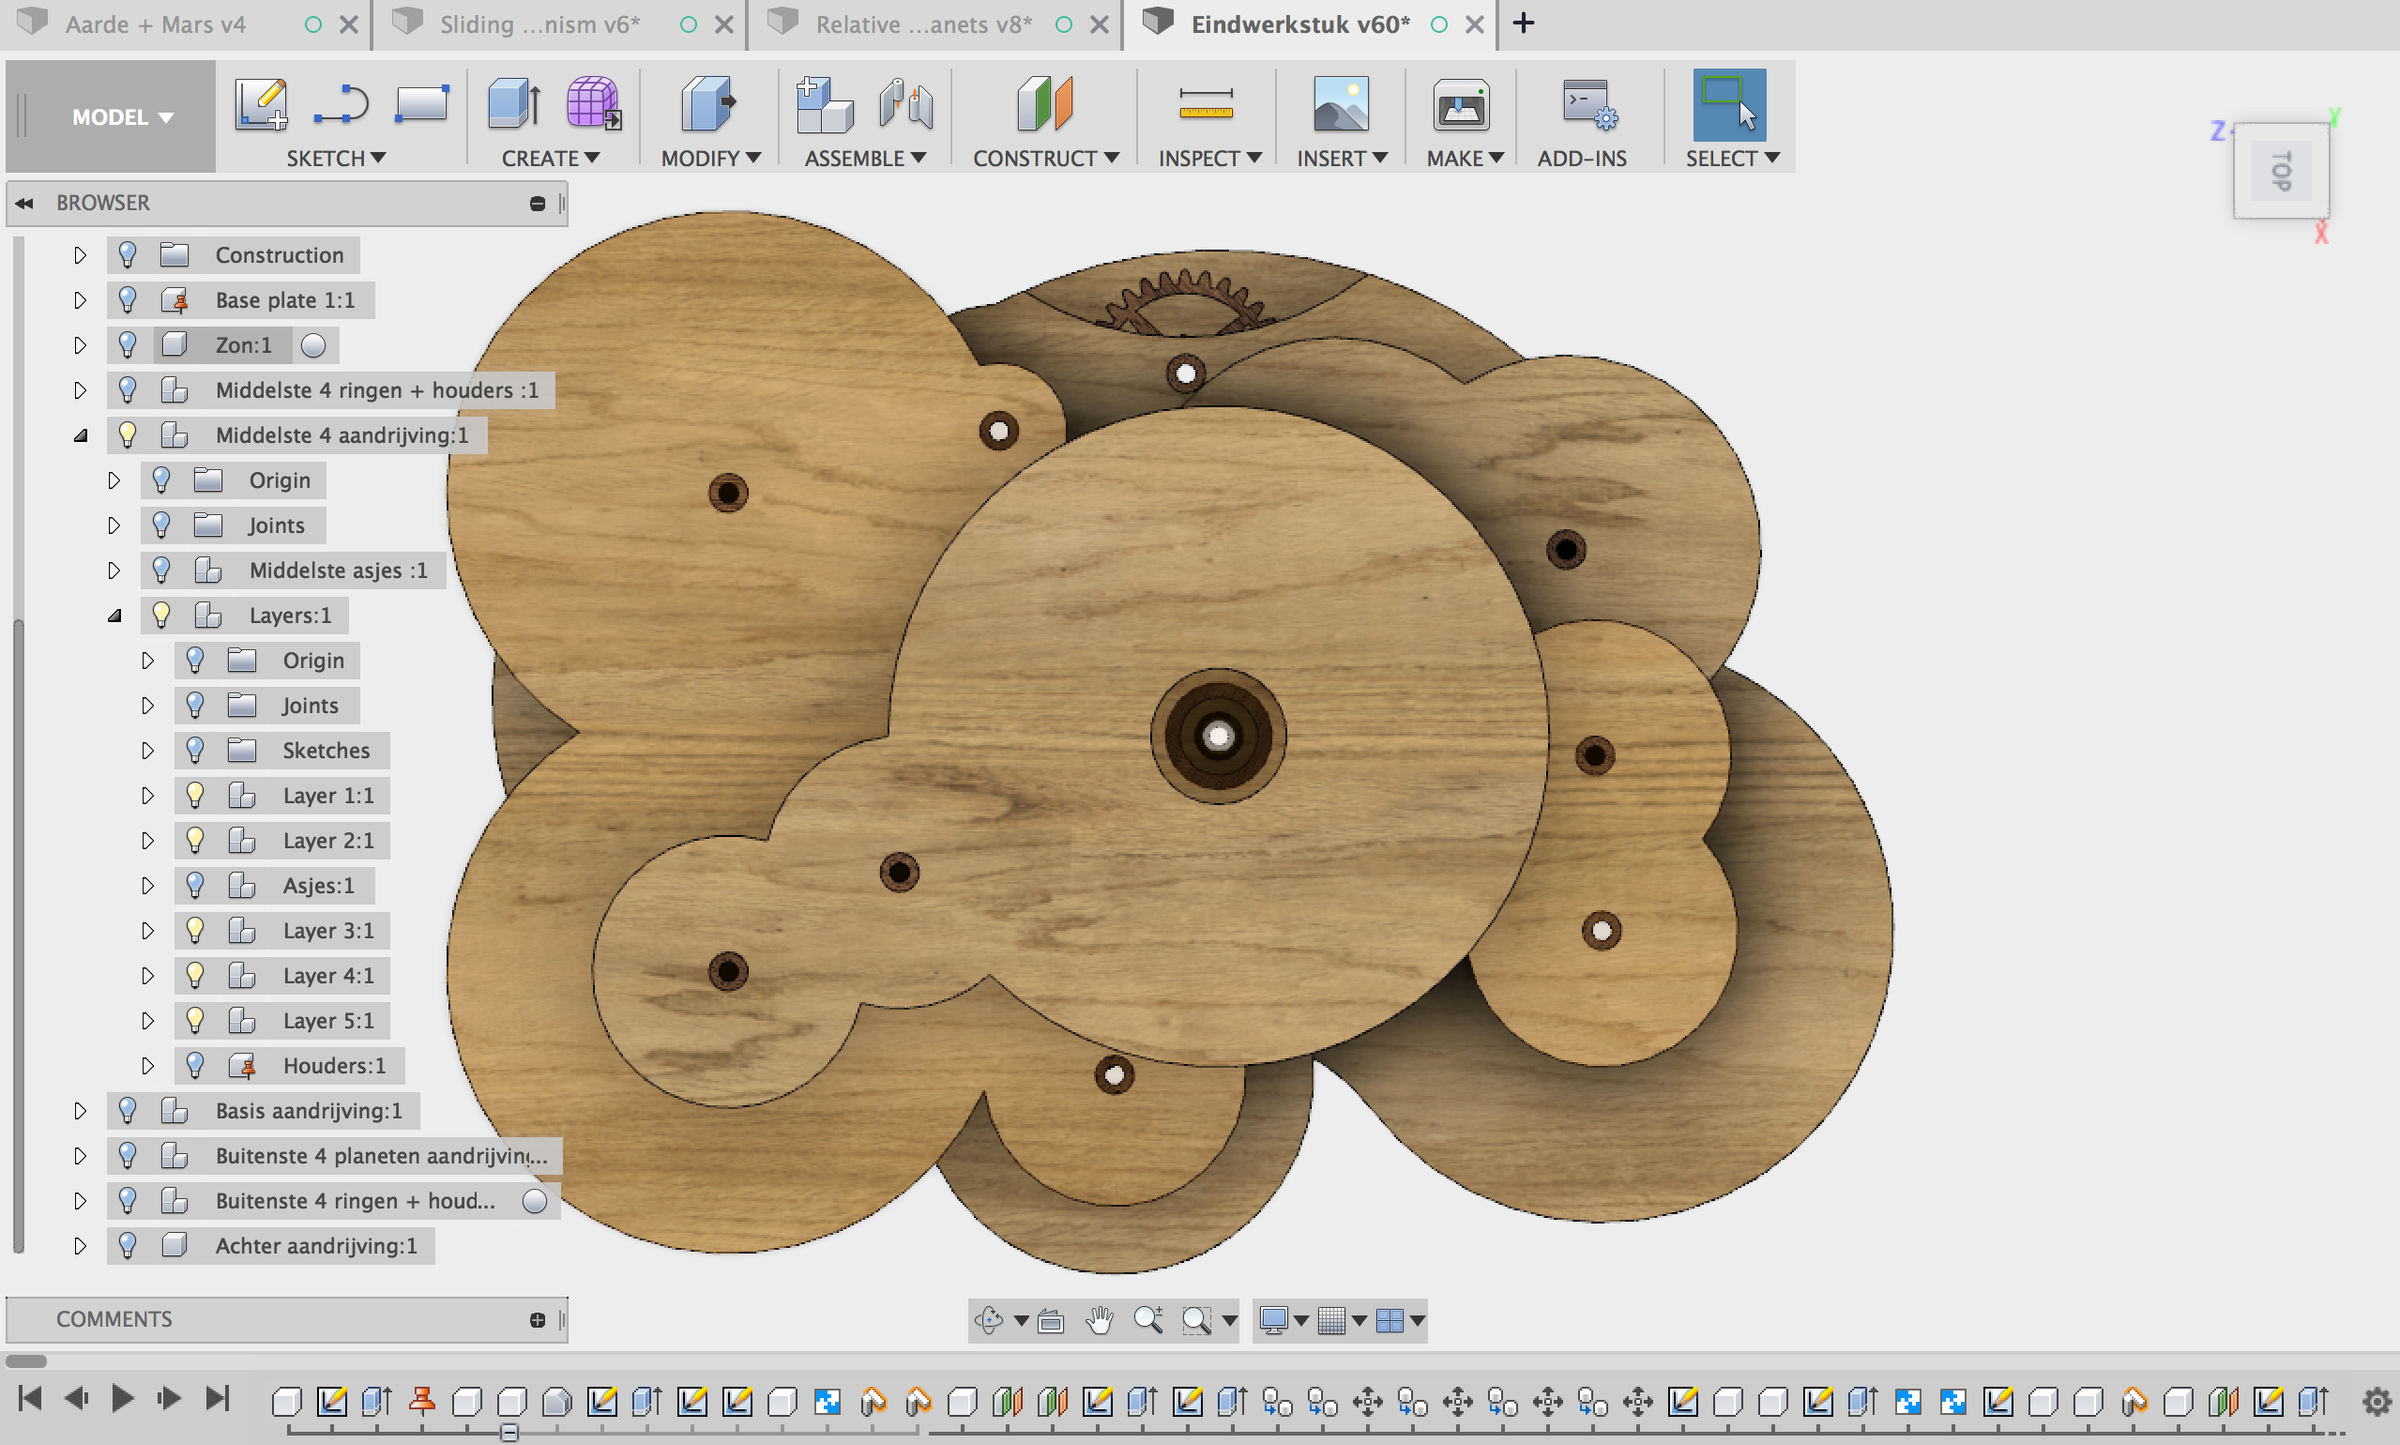Expand the Houders:1 tree node

click(x=147, y=1066)
